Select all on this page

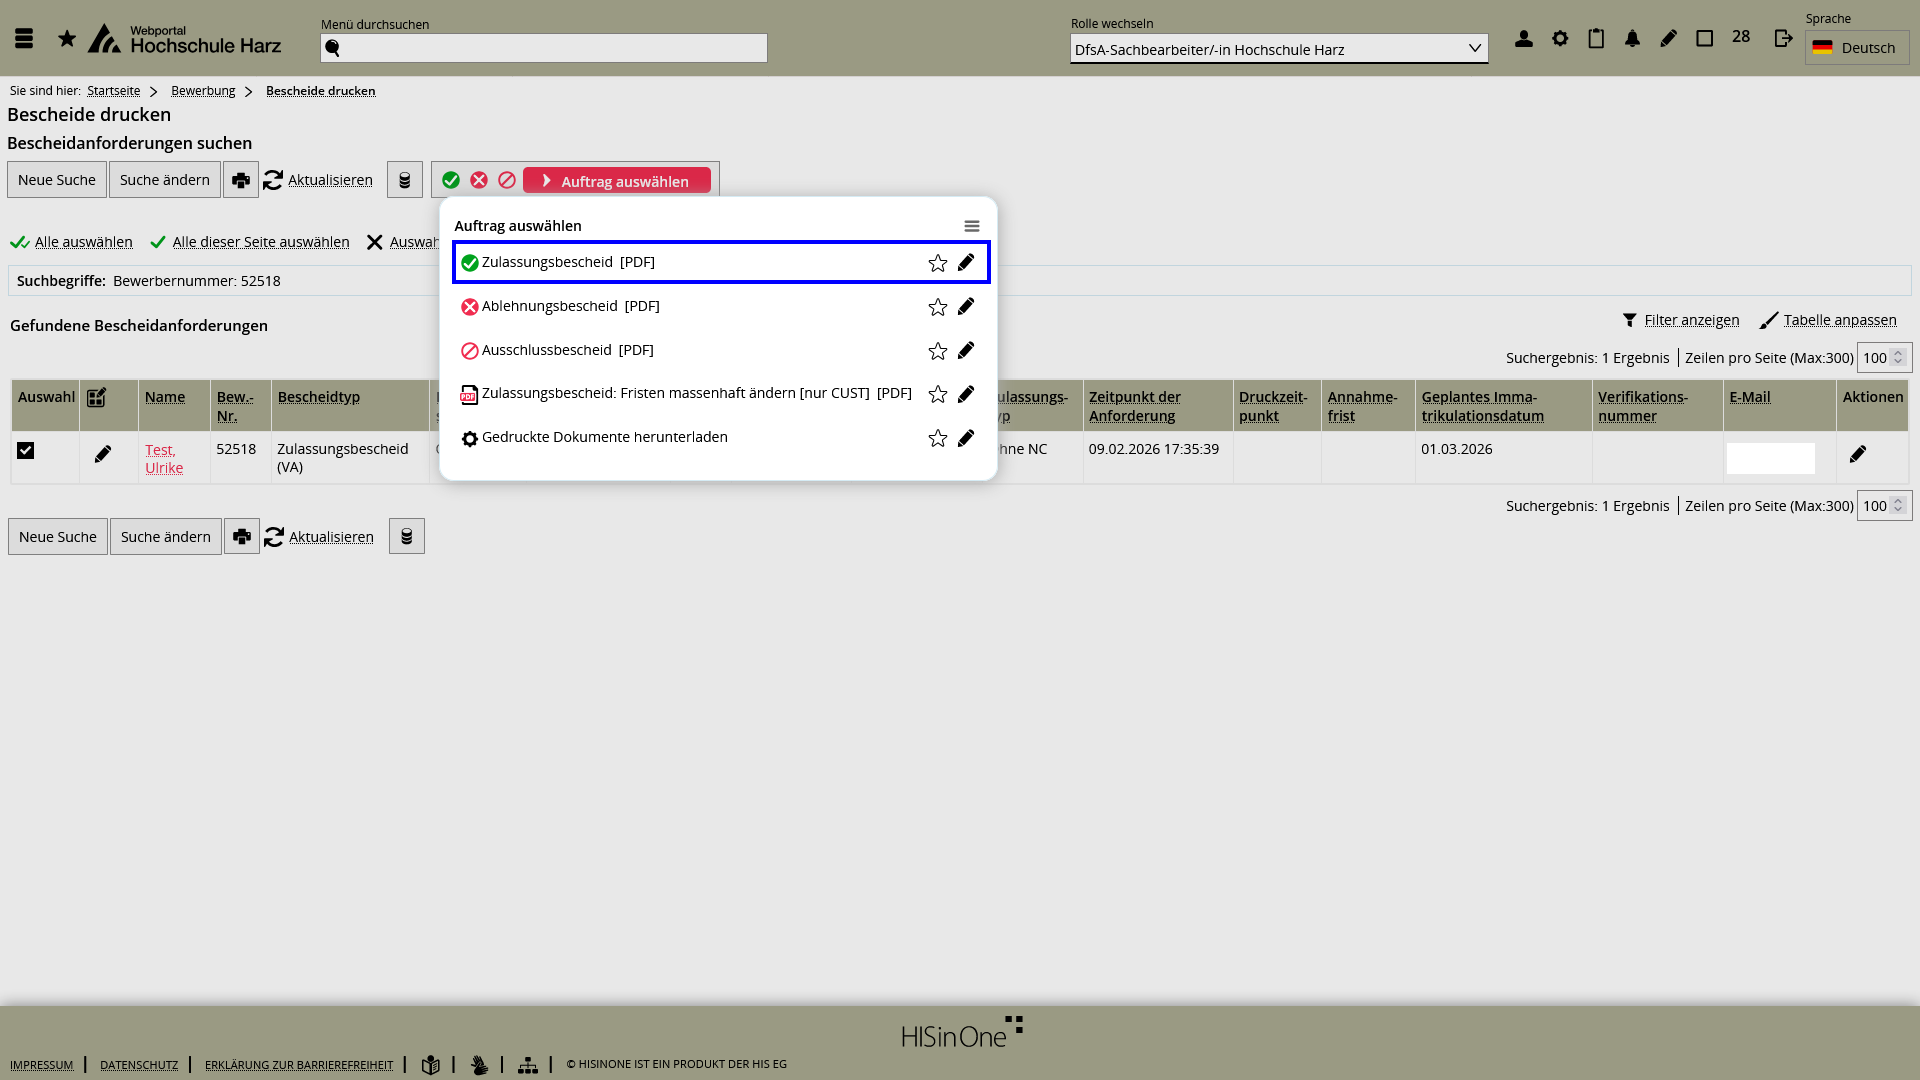[260, 242]
